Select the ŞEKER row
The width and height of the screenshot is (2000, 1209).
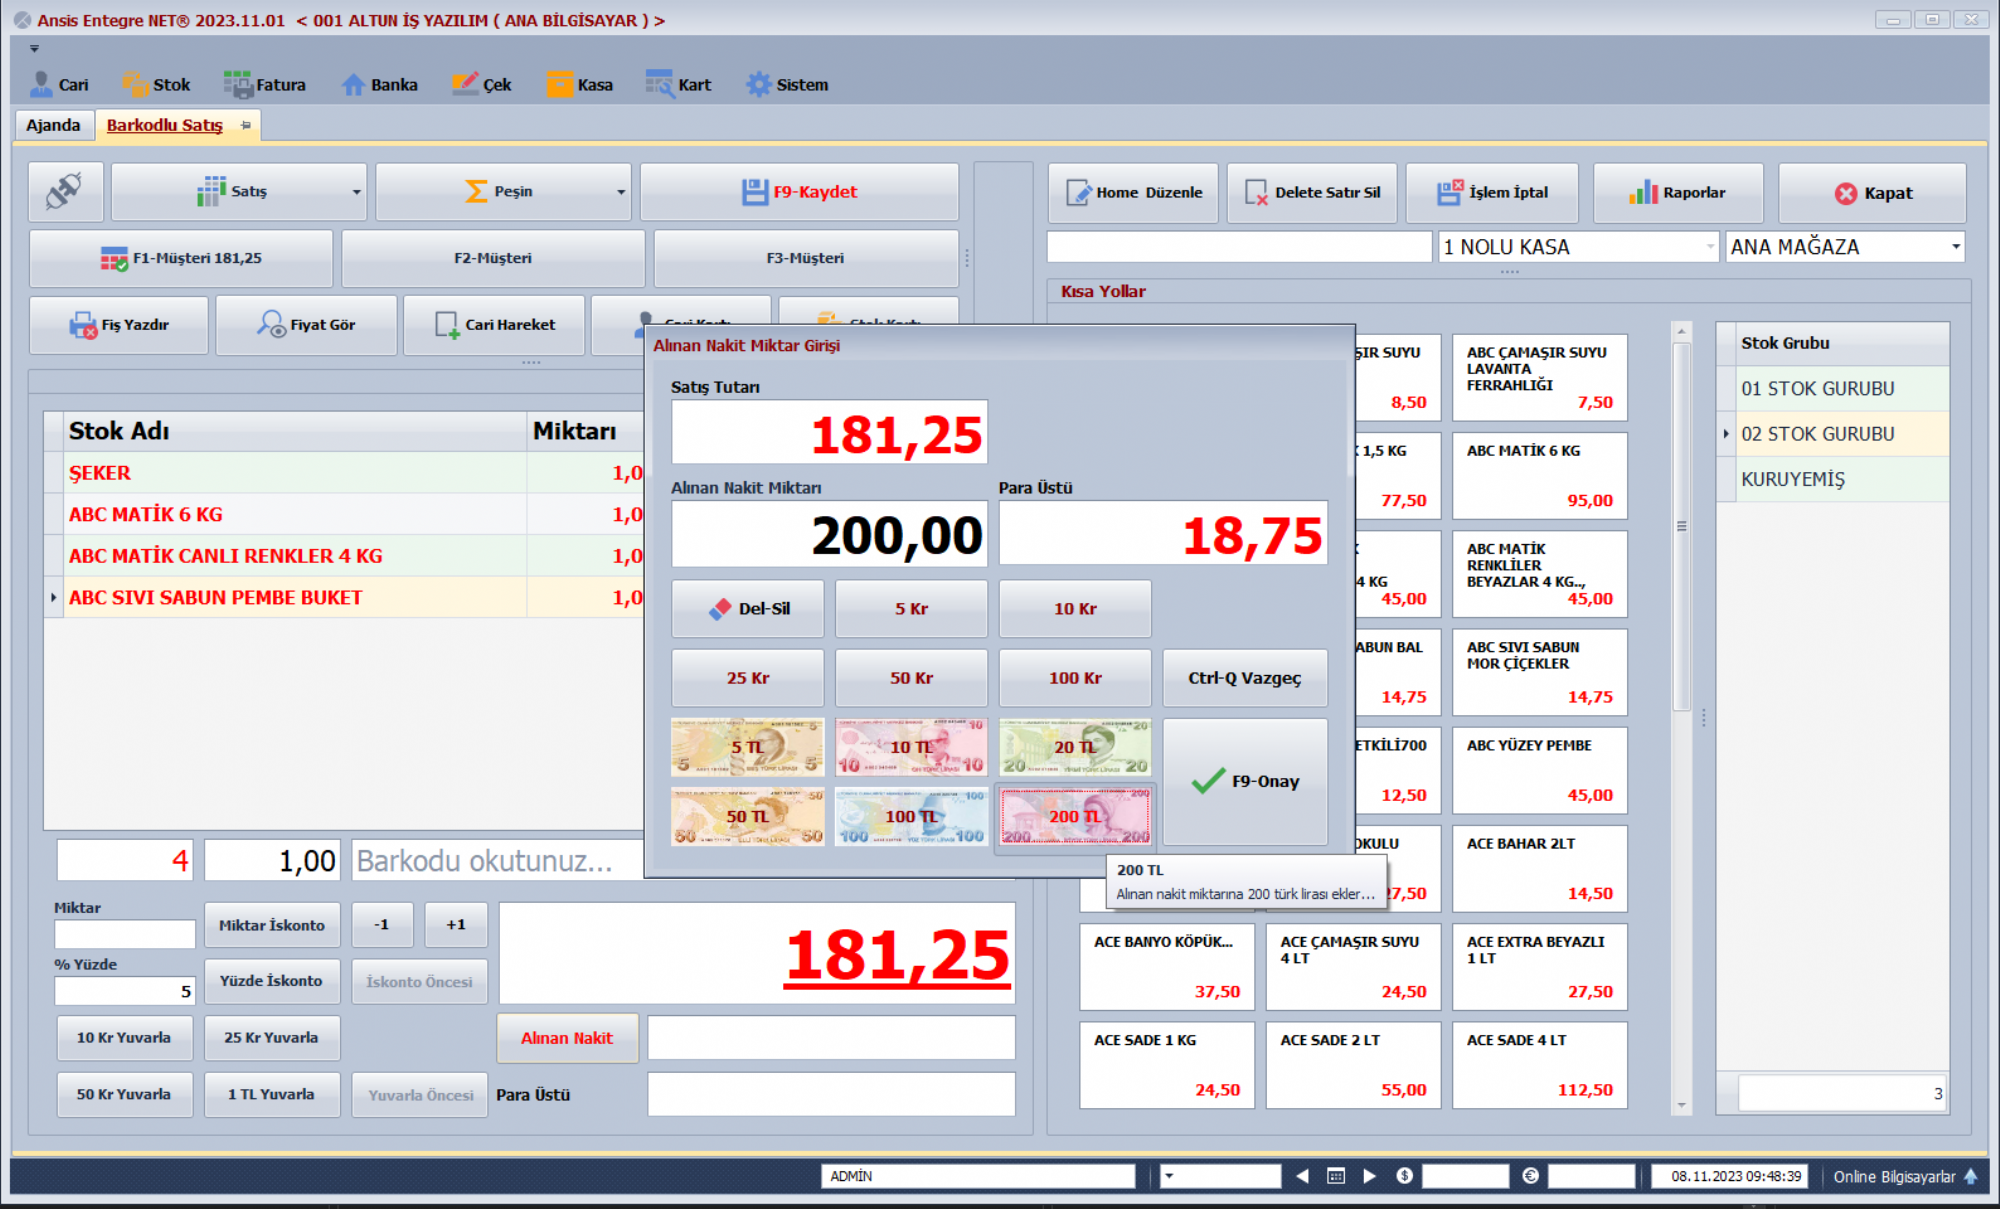point(345,473)
